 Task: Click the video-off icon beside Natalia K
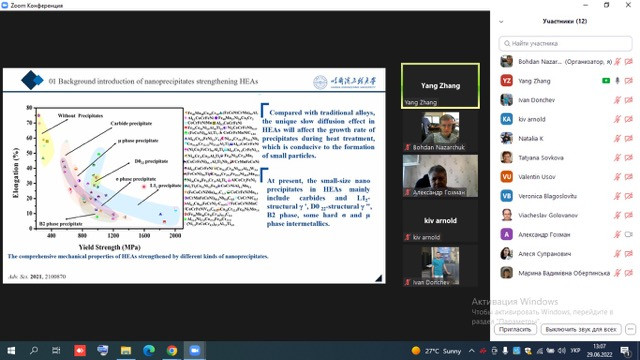pyautogui.click(x=629, y=138)
